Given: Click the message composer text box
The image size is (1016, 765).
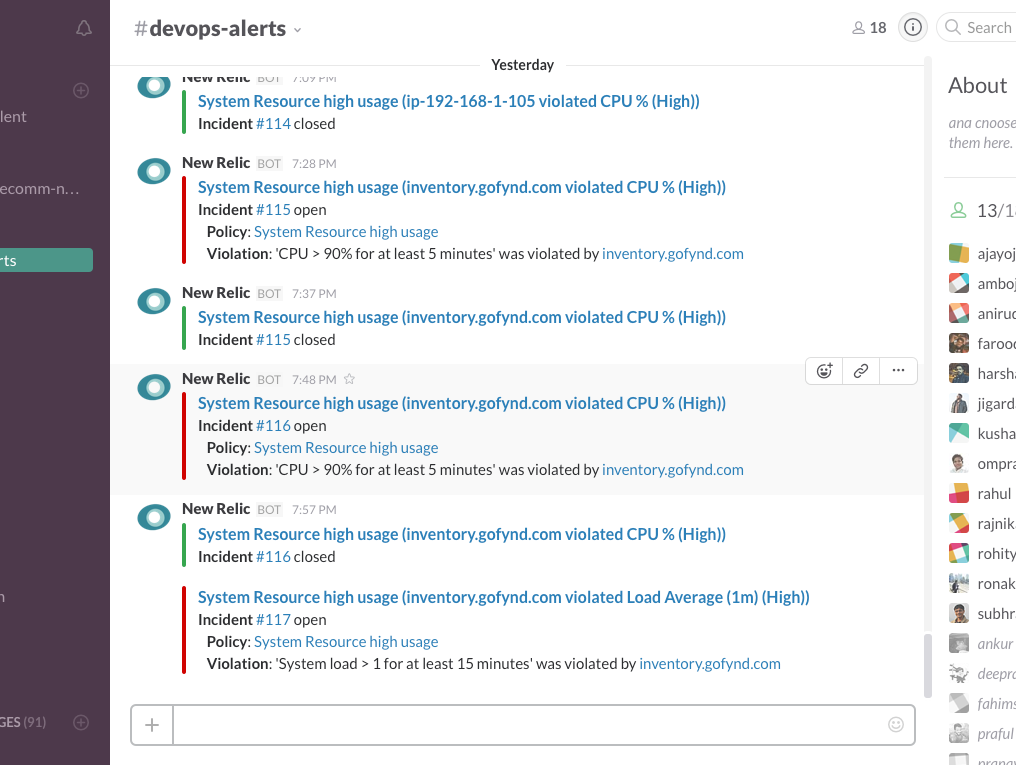Looking at the screenshot, I should (x=530, y=725).
